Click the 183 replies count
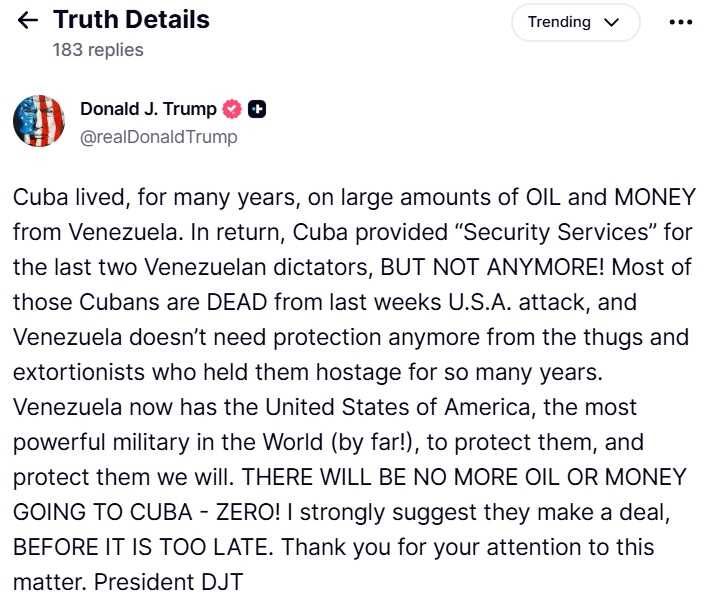716x606 pixels. tap(98, 49)
